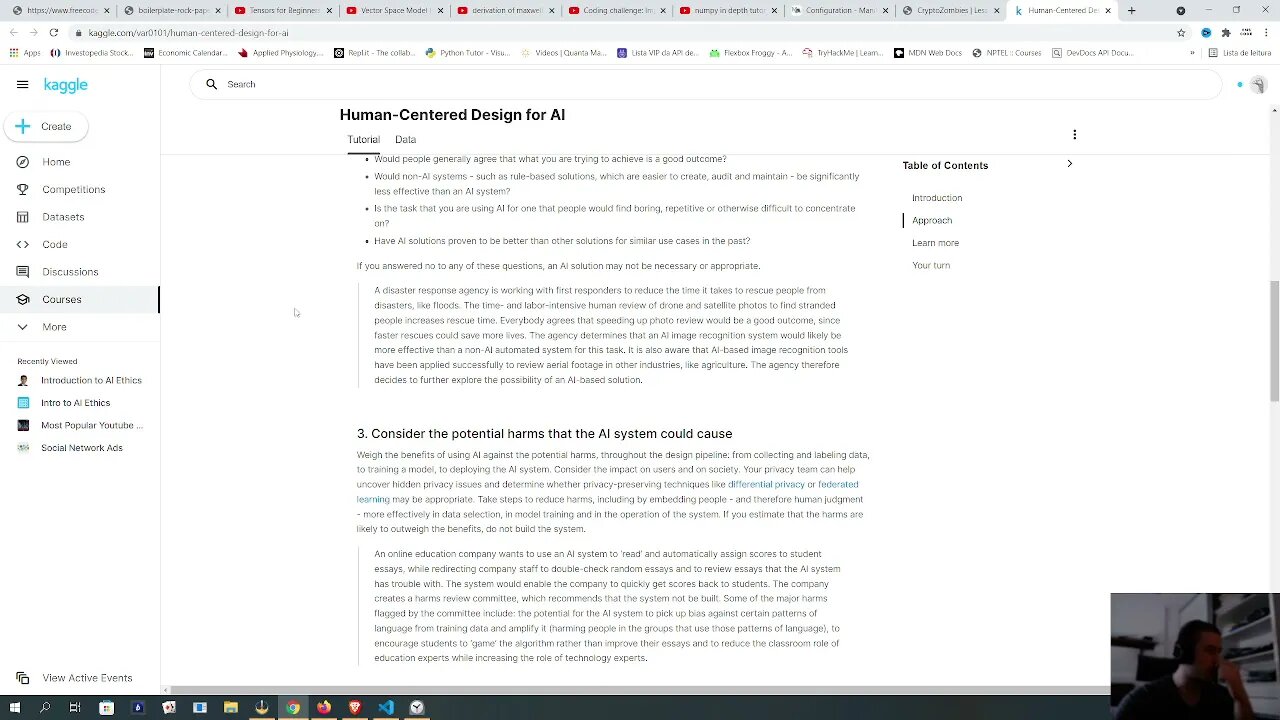The image size is (1280, 720).
Task: Open Python Tutor bookmark
Action: (x=467, y=53)
